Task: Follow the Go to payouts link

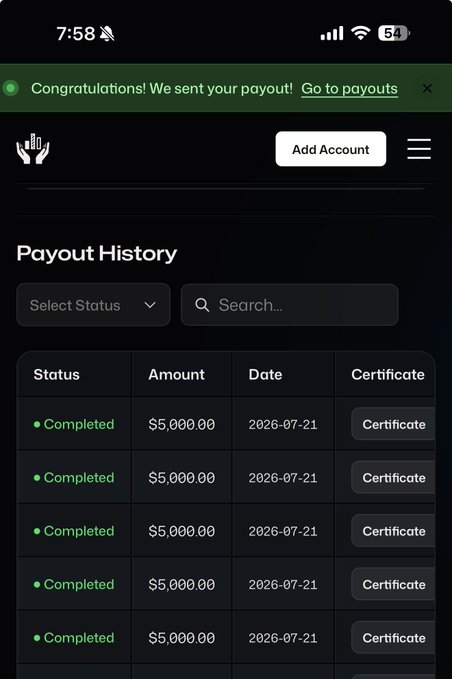Action: pyautogui.click(x=349, y=89)
